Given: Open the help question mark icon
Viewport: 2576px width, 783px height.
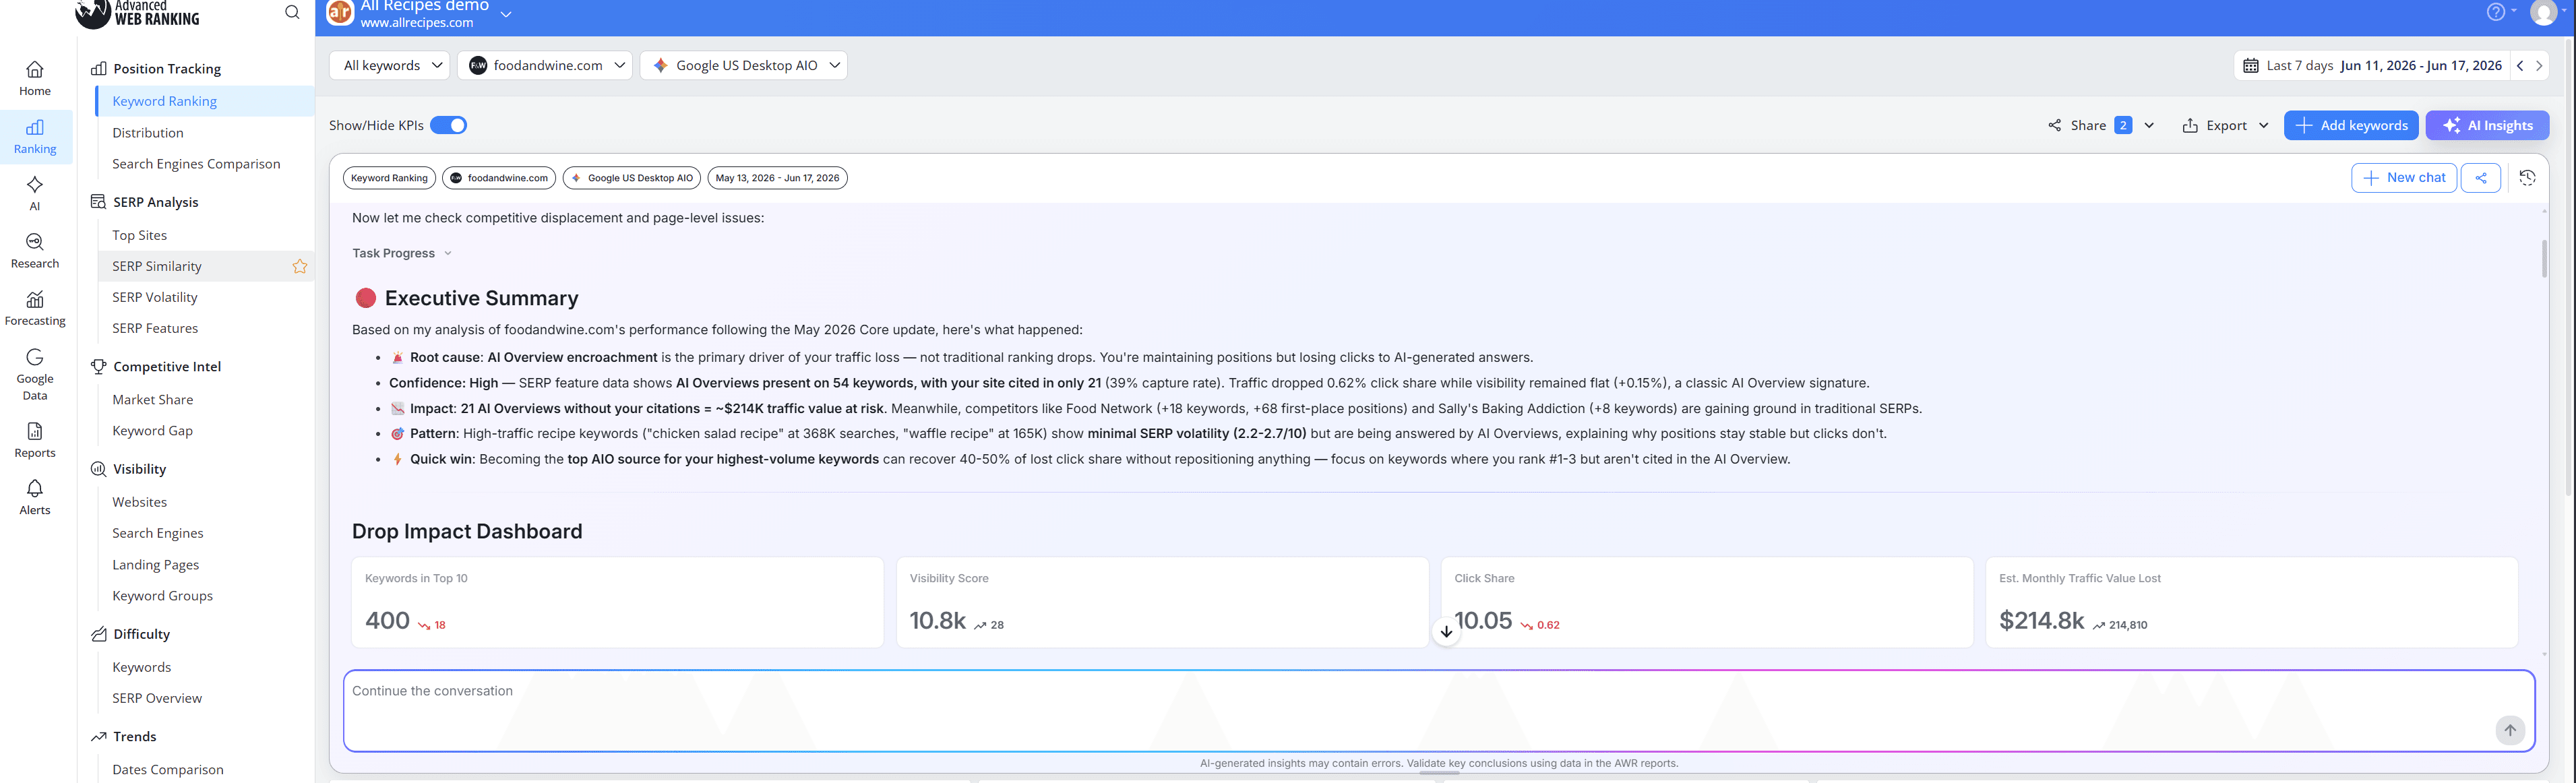Looking at the screenshot, I should click(x=2495, y=12).
